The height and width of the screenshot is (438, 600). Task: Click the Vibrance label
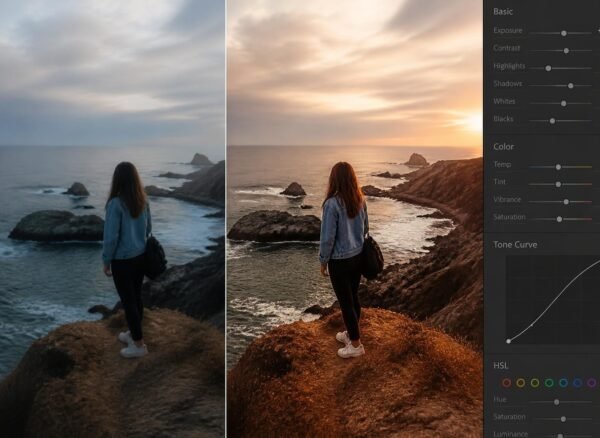point(507,199)
